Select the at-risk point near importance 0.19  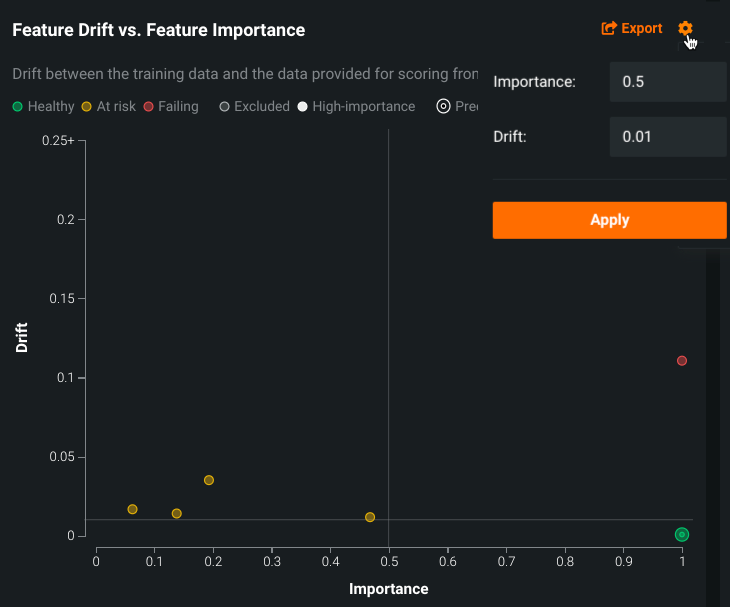click(209, 480)
